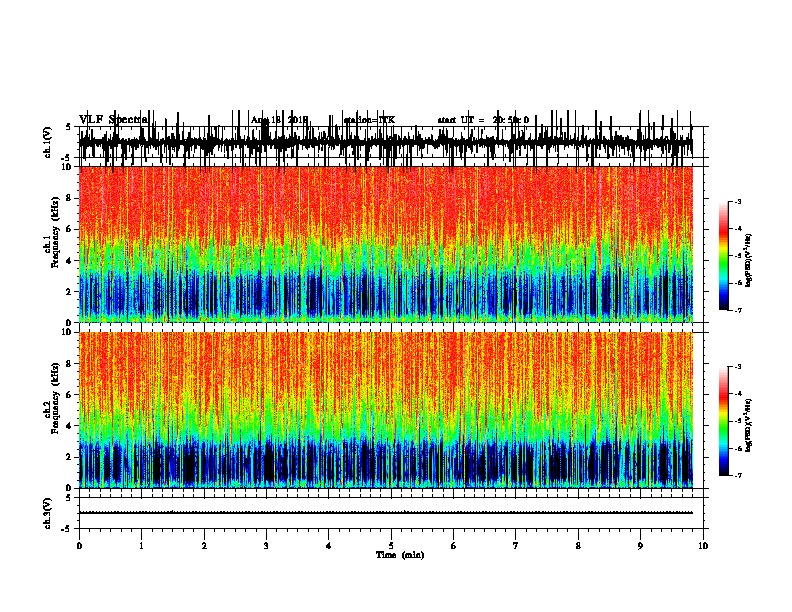
Task: Click time axis tick label '9'
Action: 640,546
